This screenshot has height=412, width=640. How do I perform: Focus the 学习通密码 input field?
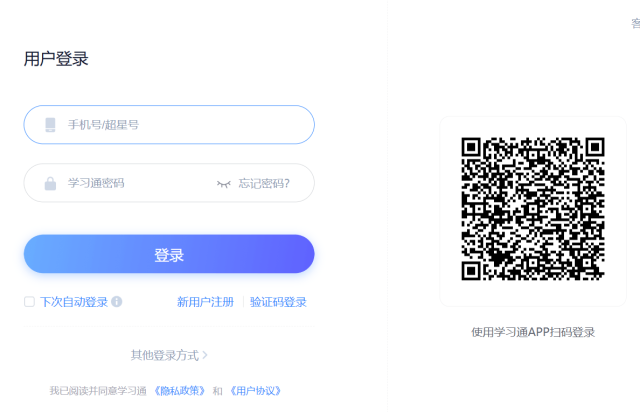click(x=169, y=183)
